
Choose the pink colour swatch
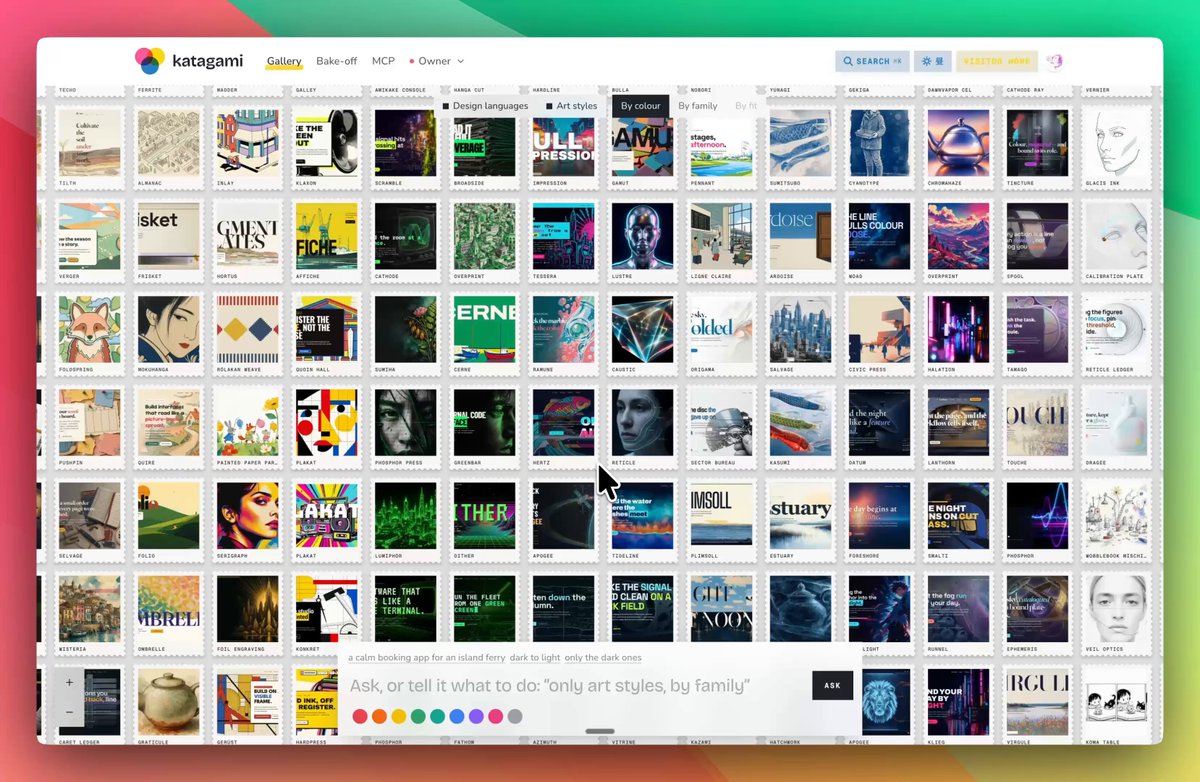(496, 716)
